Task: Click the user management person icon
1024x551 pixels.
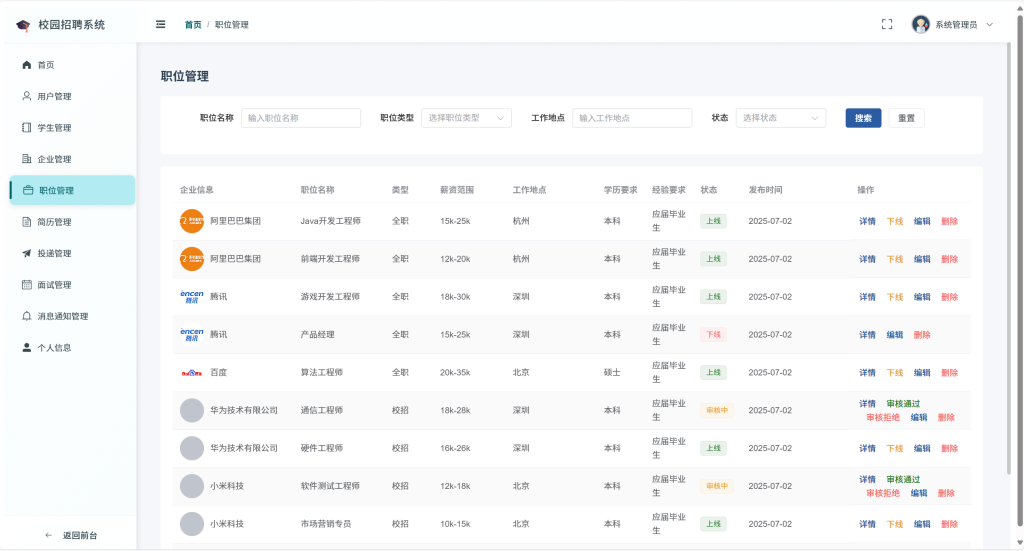Action: [27, 96]
